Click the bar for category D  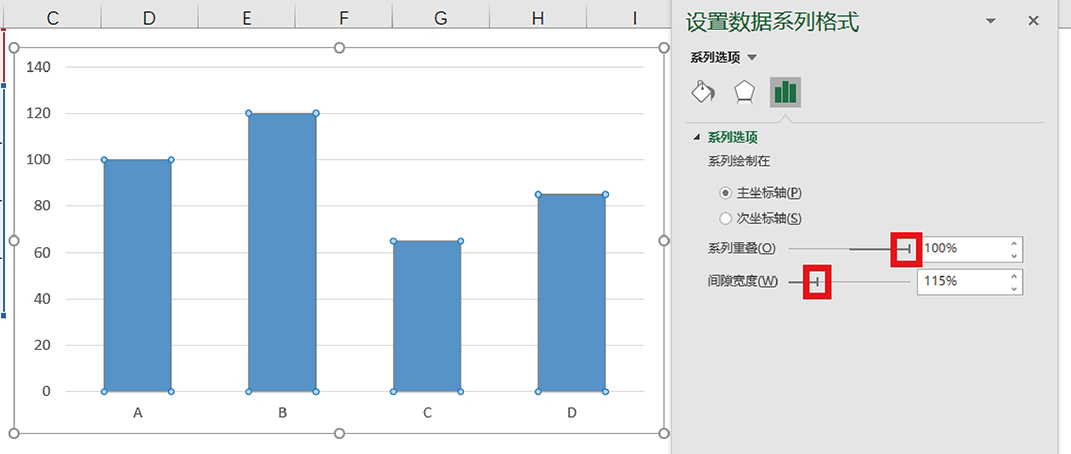point(572,293)
